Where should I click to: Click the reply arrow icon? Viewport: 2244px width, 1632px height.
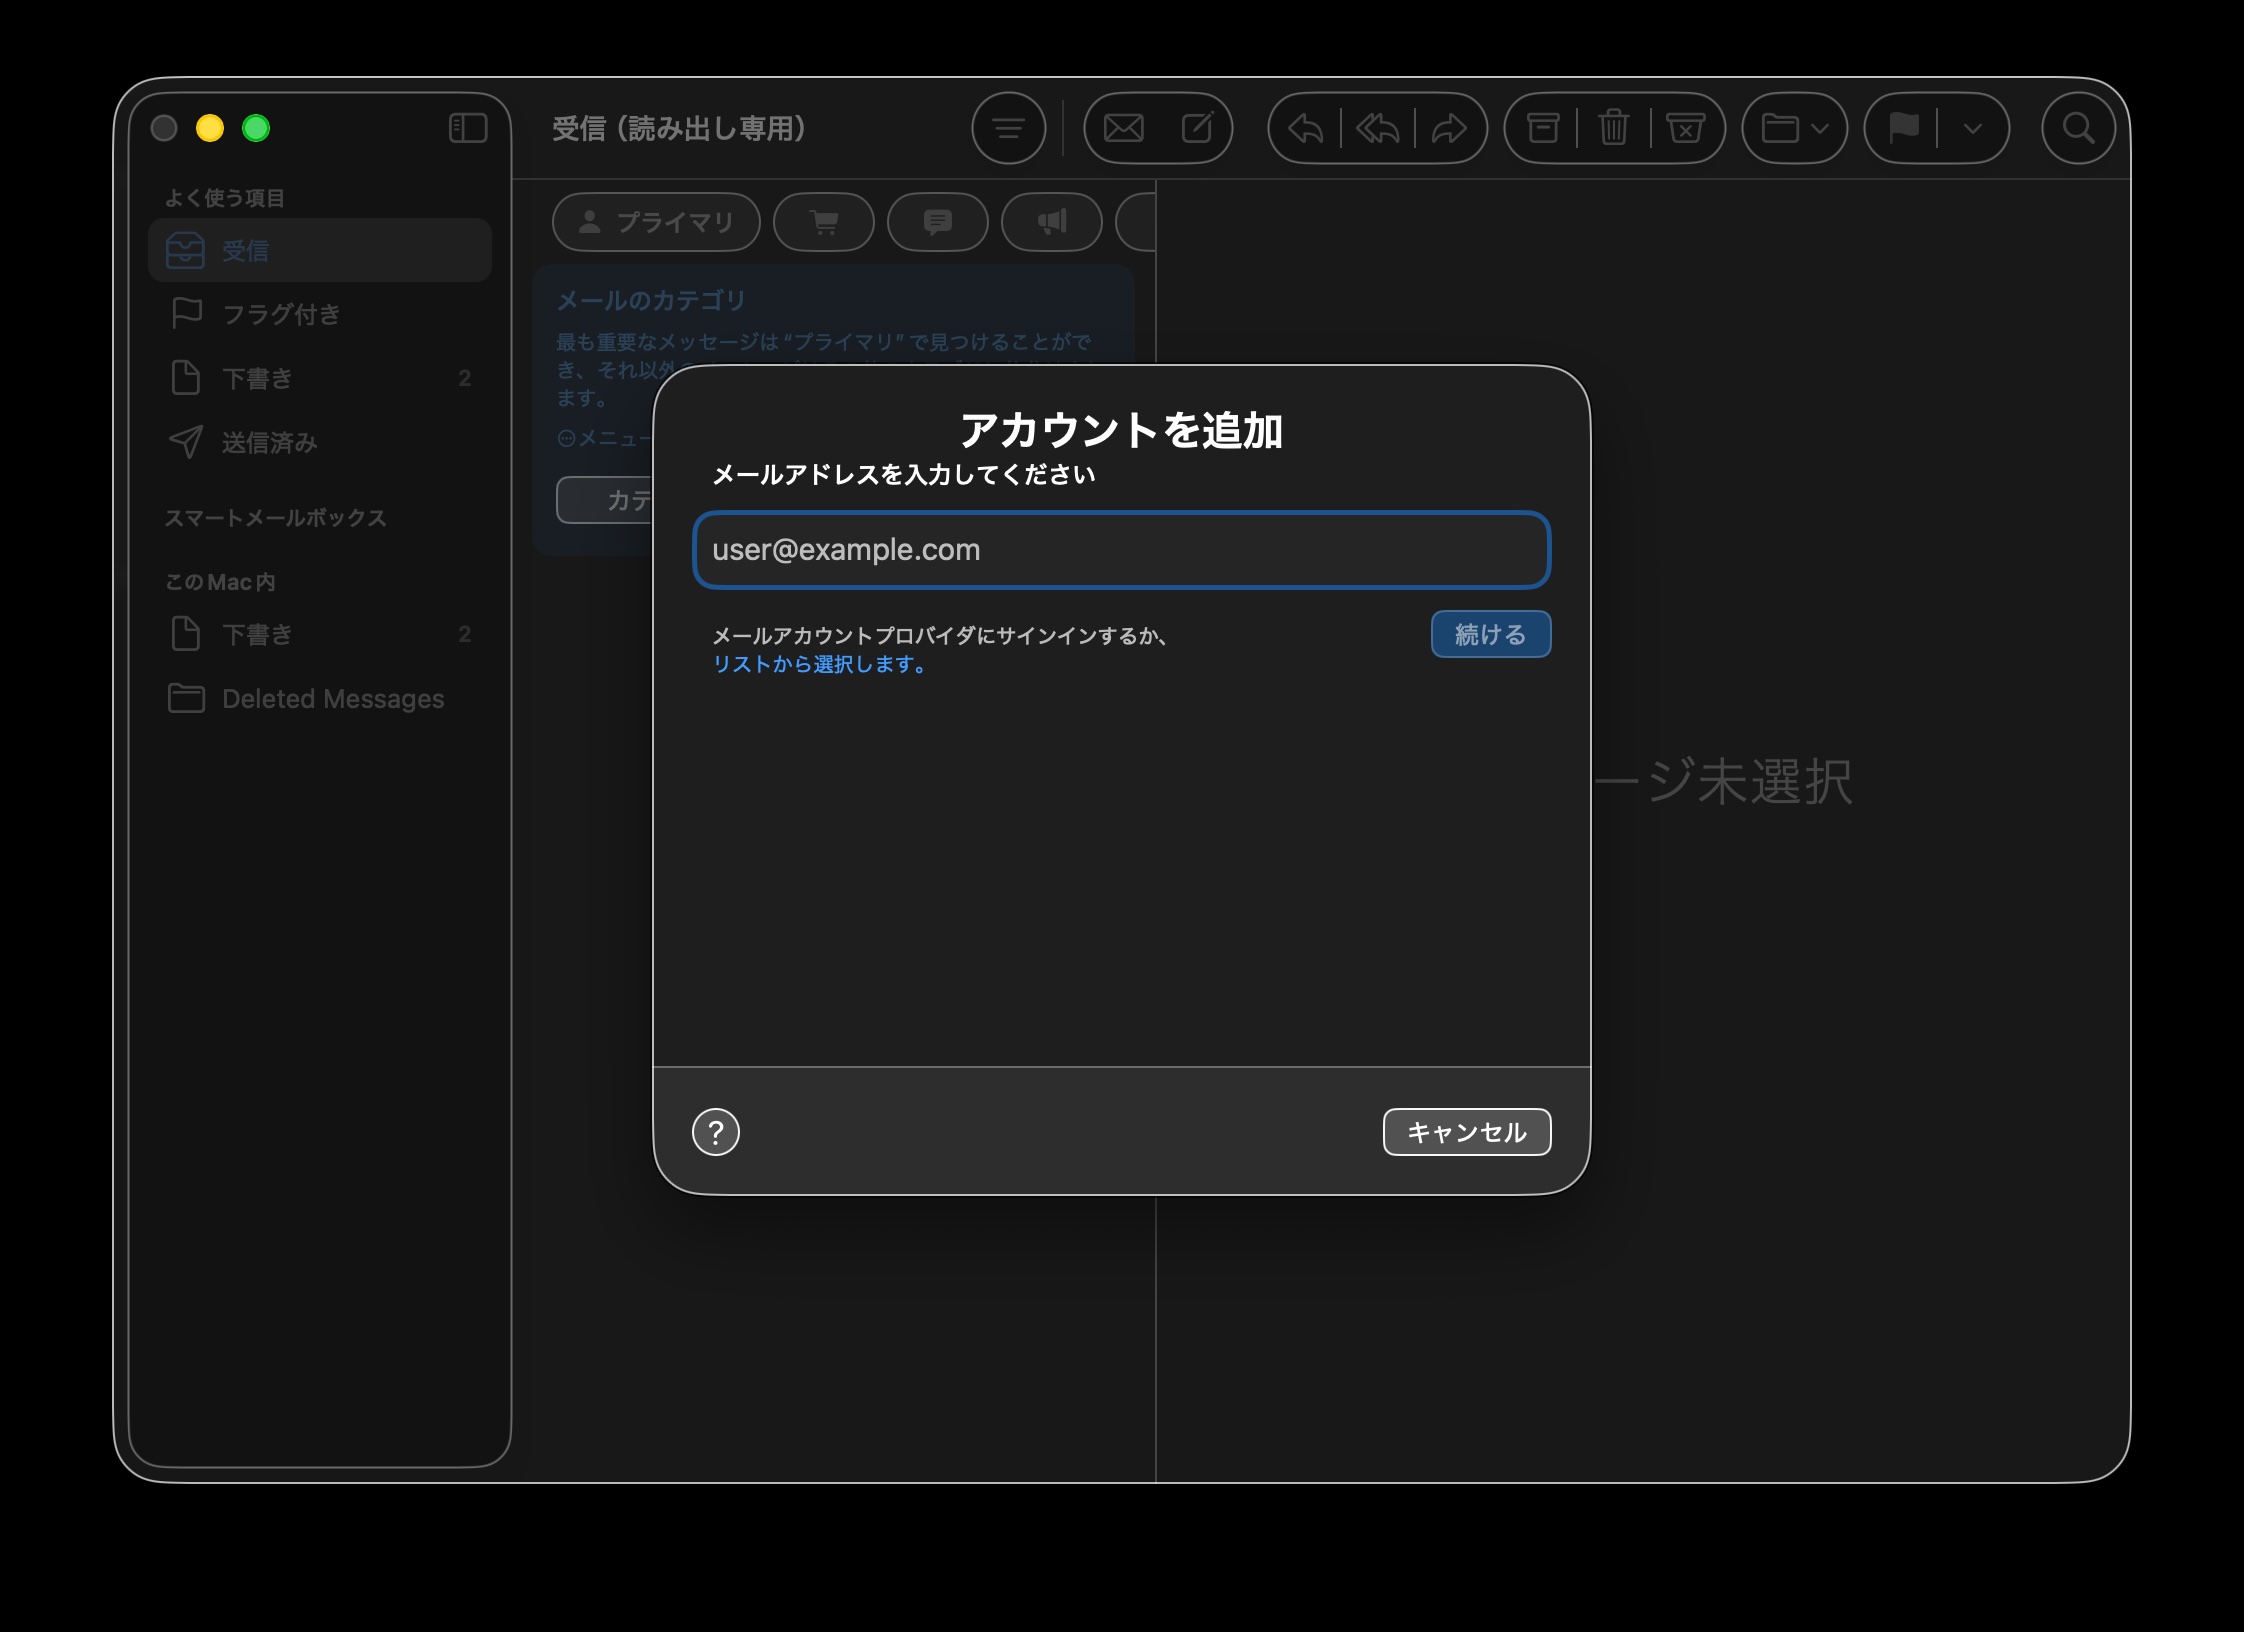1306,128
